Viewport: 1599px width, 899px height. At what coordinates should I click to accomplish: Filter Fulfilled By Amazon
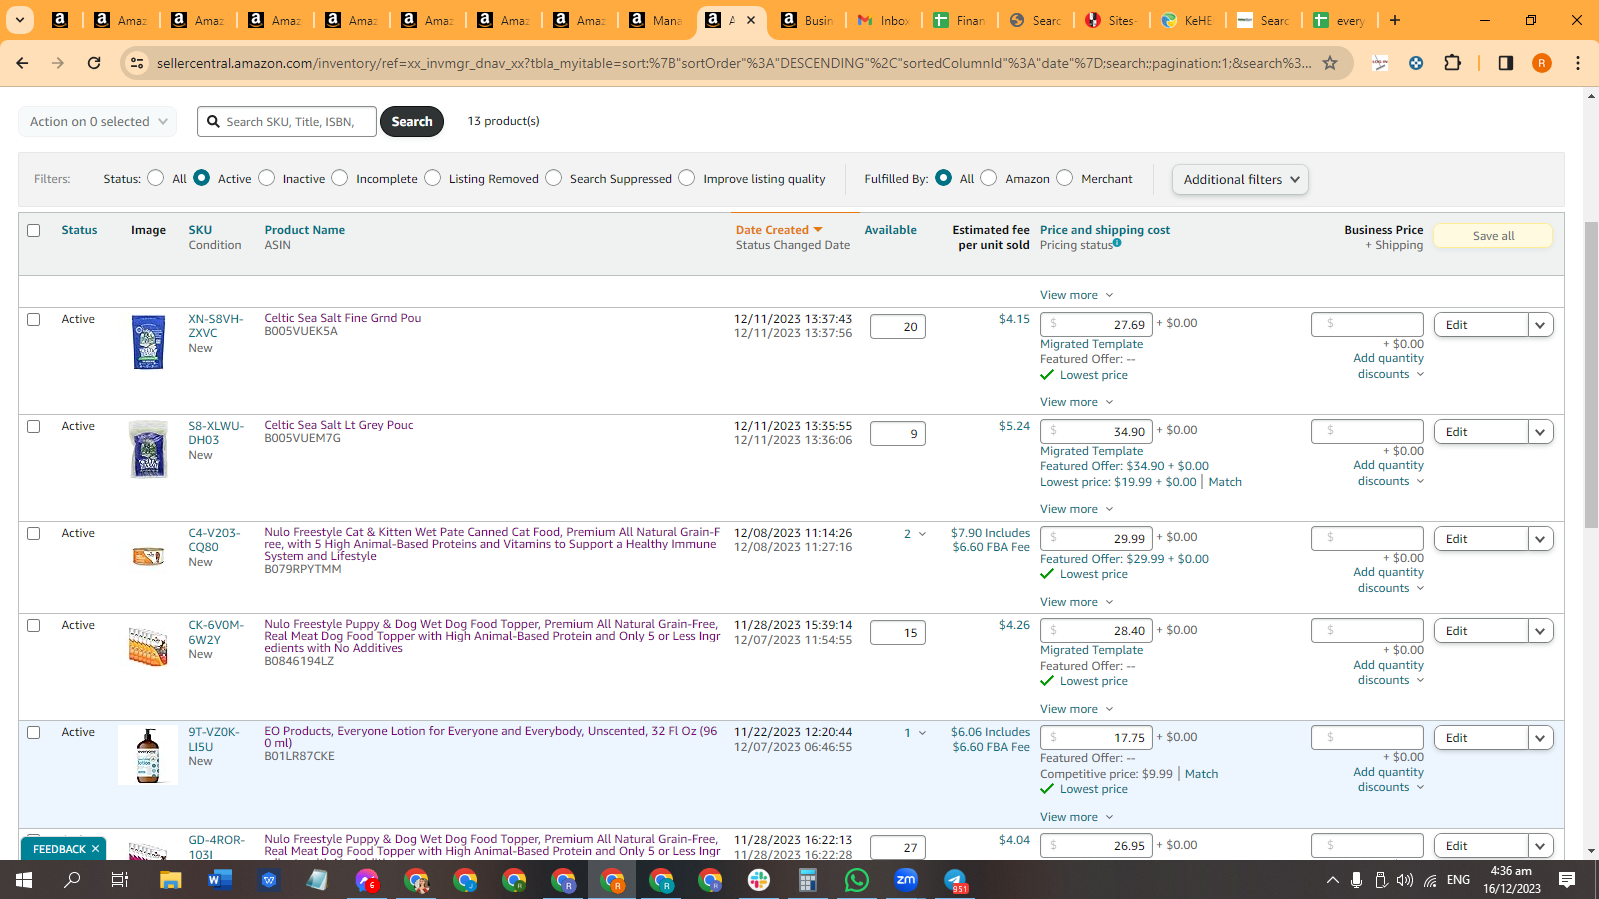click(989, 178)
